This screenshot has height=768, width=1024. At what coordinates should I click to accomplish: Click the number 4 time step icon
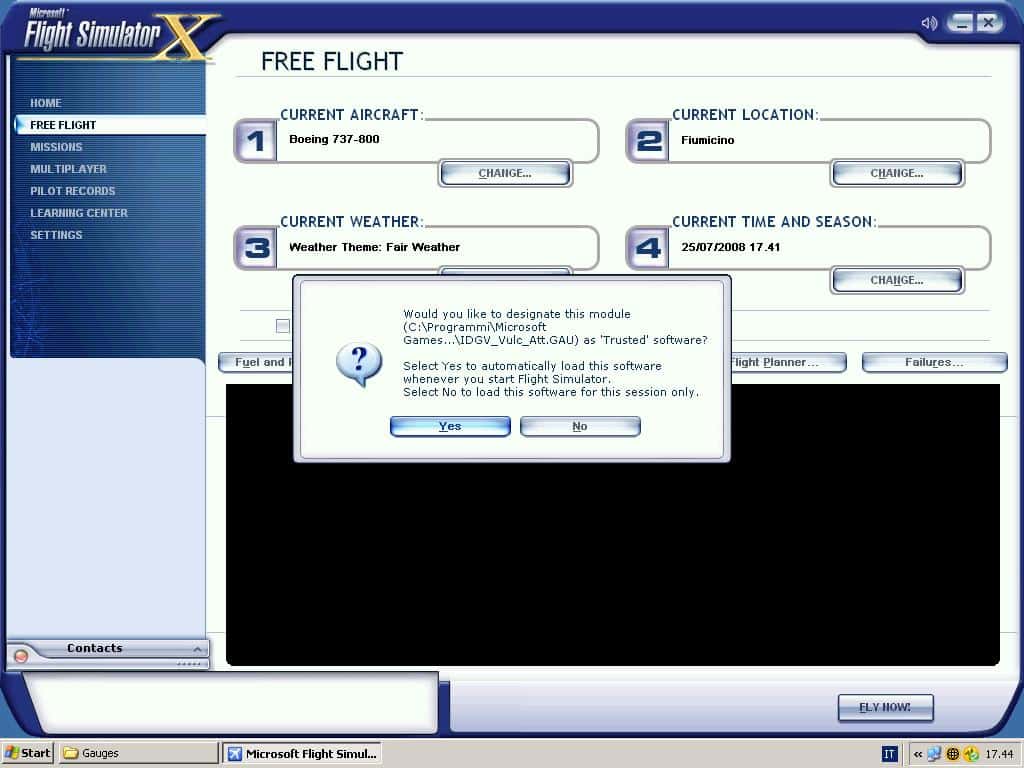(649, 248)
